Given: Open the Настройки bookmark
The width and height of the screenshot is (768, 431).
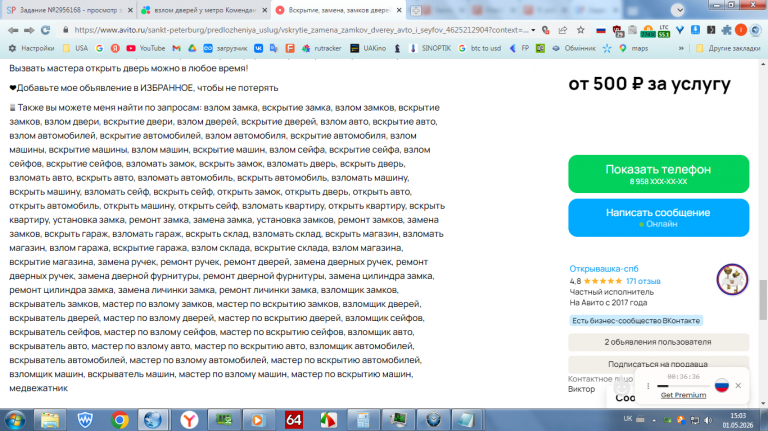Looking at the screenshot, I should [31, 48].
